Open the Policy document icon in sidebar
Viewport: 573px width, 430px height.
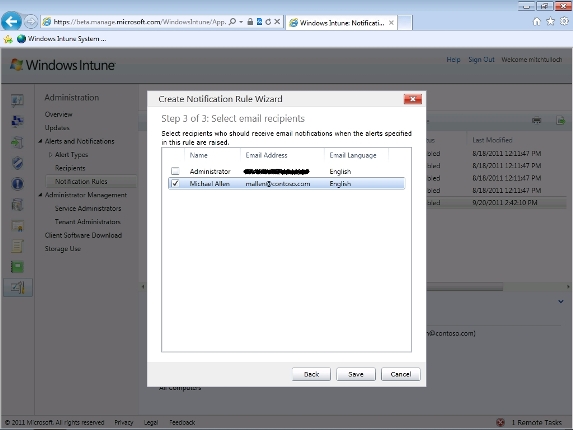point(17,246)
